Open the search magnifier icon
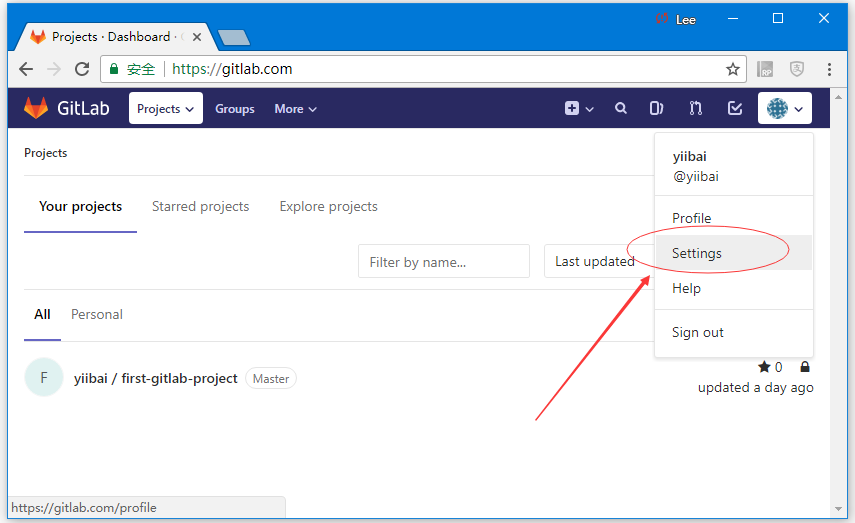 coord(621,109)
